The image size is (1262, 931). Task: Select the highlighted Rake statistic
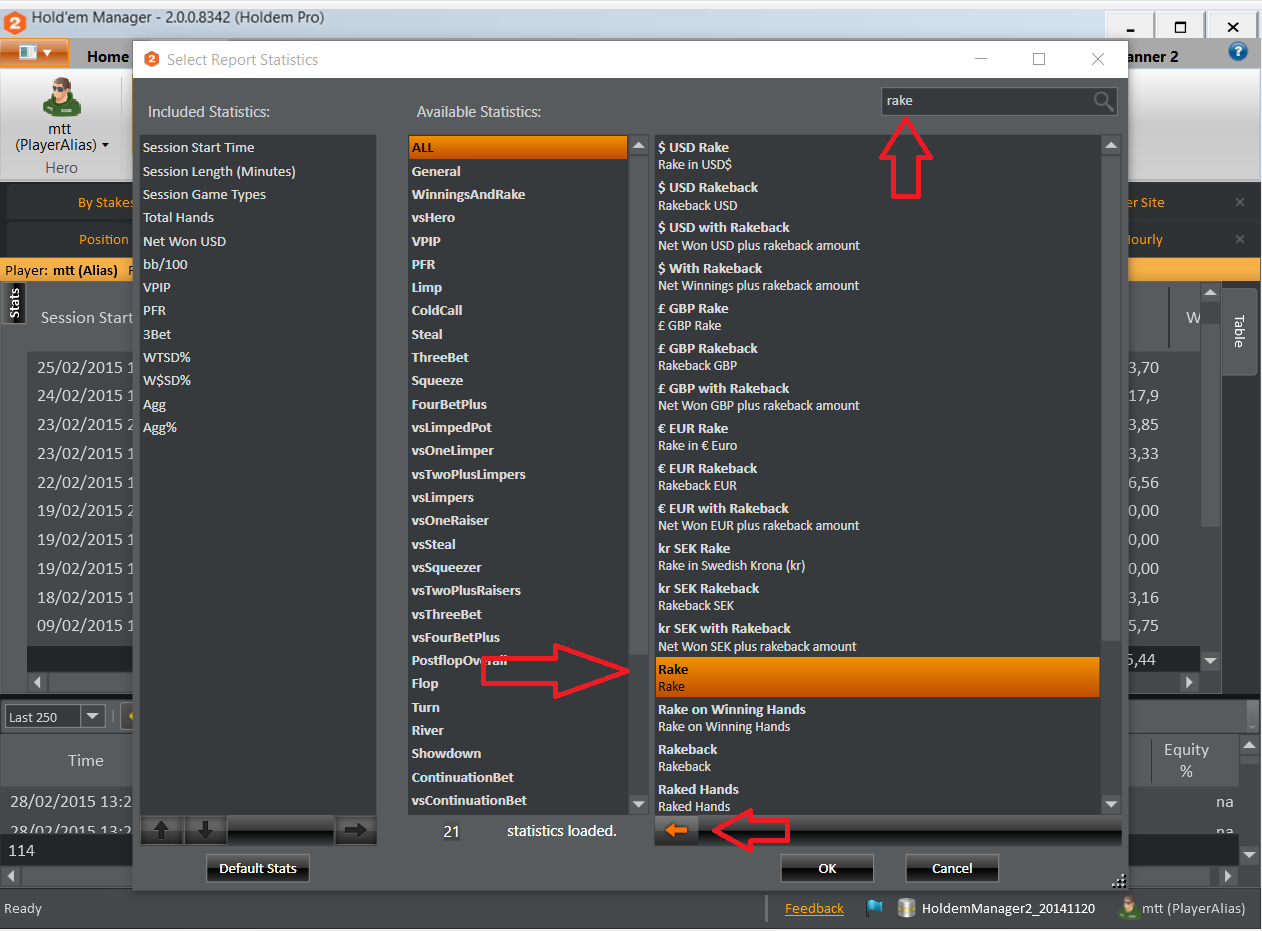tap(877, 677)
